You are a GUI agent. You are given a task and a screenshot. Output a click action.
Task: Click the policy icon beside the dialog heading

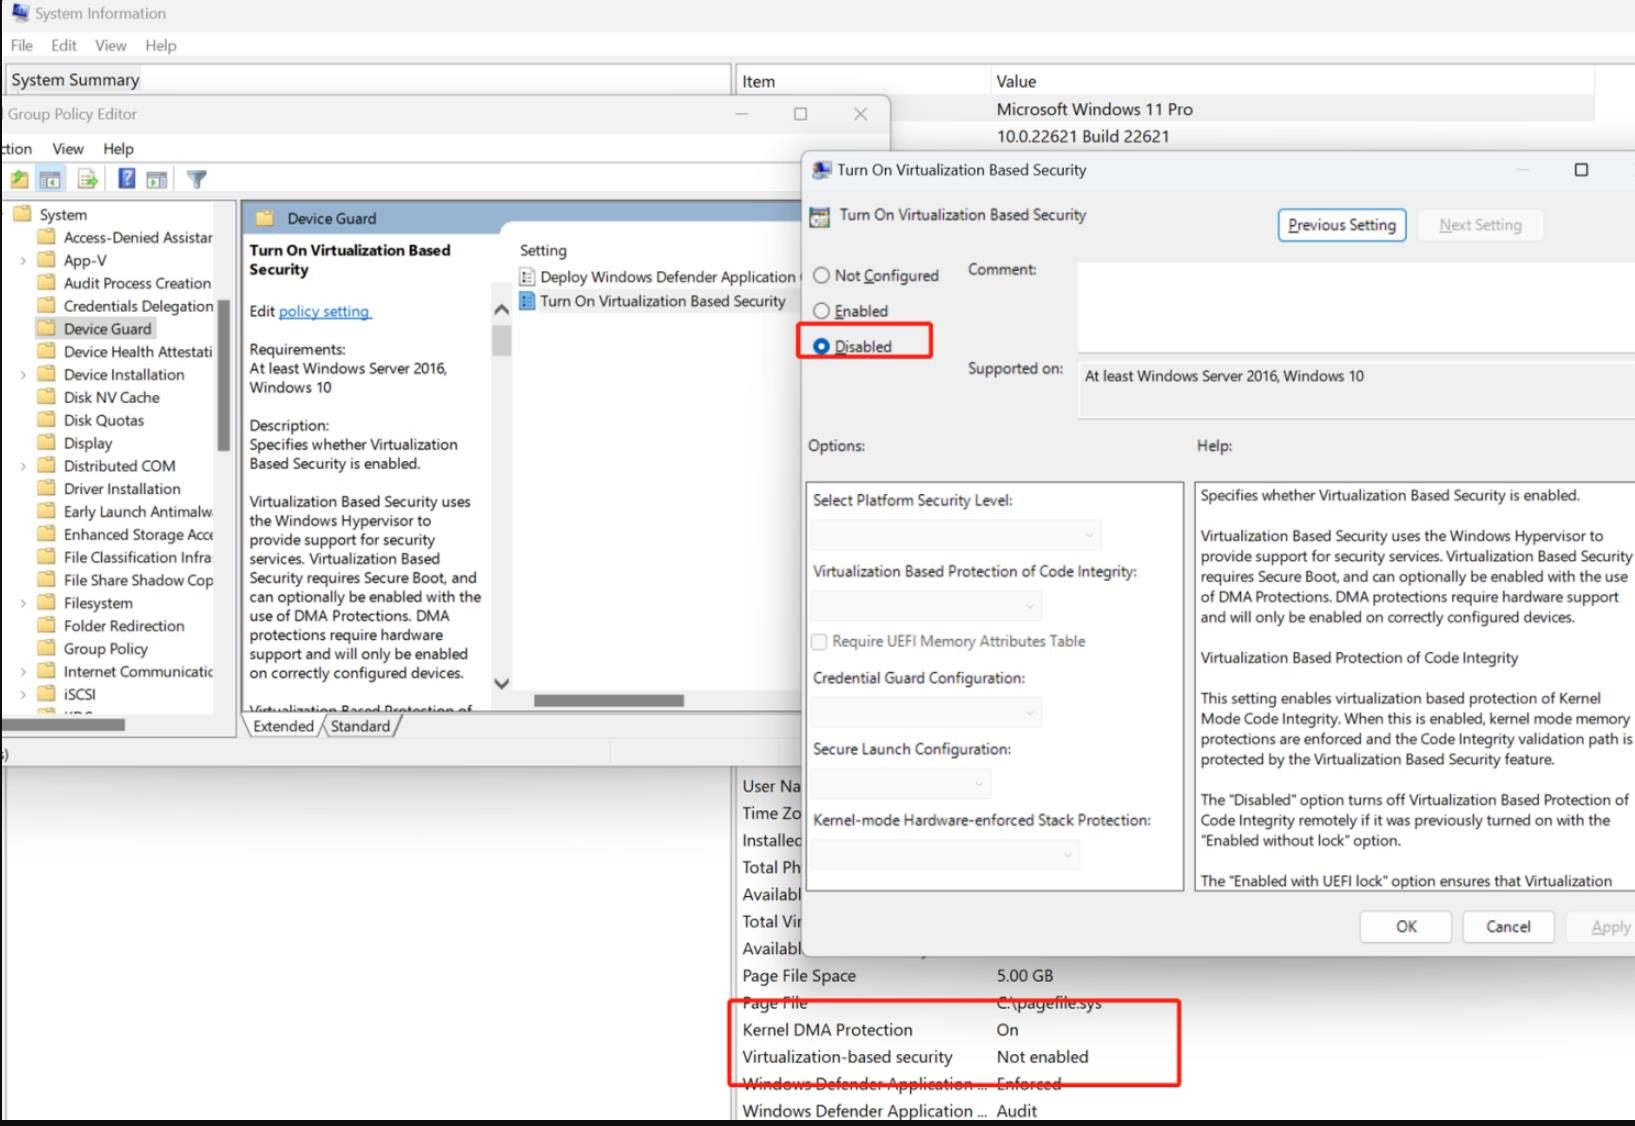coord(820,216)
